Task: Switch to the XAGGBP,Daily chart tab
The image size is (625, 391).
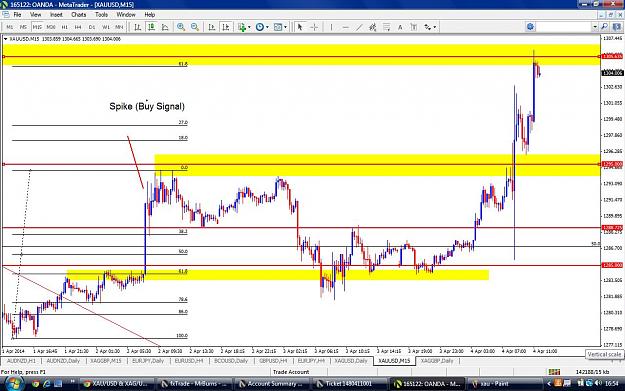Action: click(x=437, y=361)
